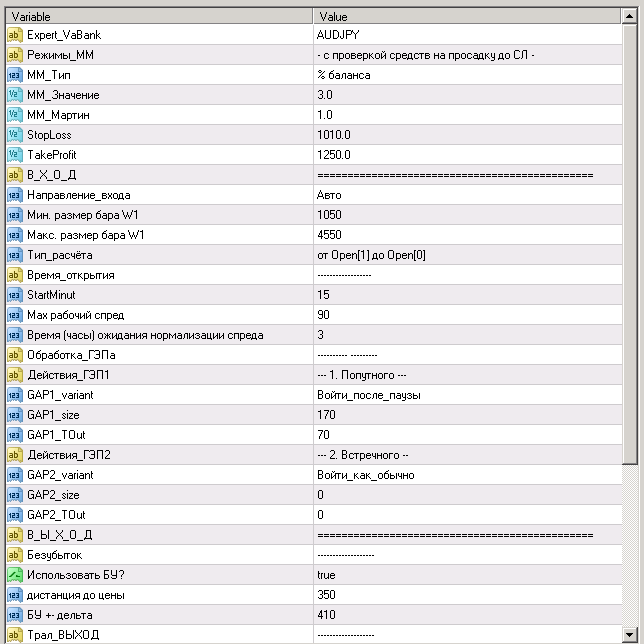Screen dimensions: 644x644
Task: Click the string icon beside В_Х_О_Д
Action: point(14,175)
